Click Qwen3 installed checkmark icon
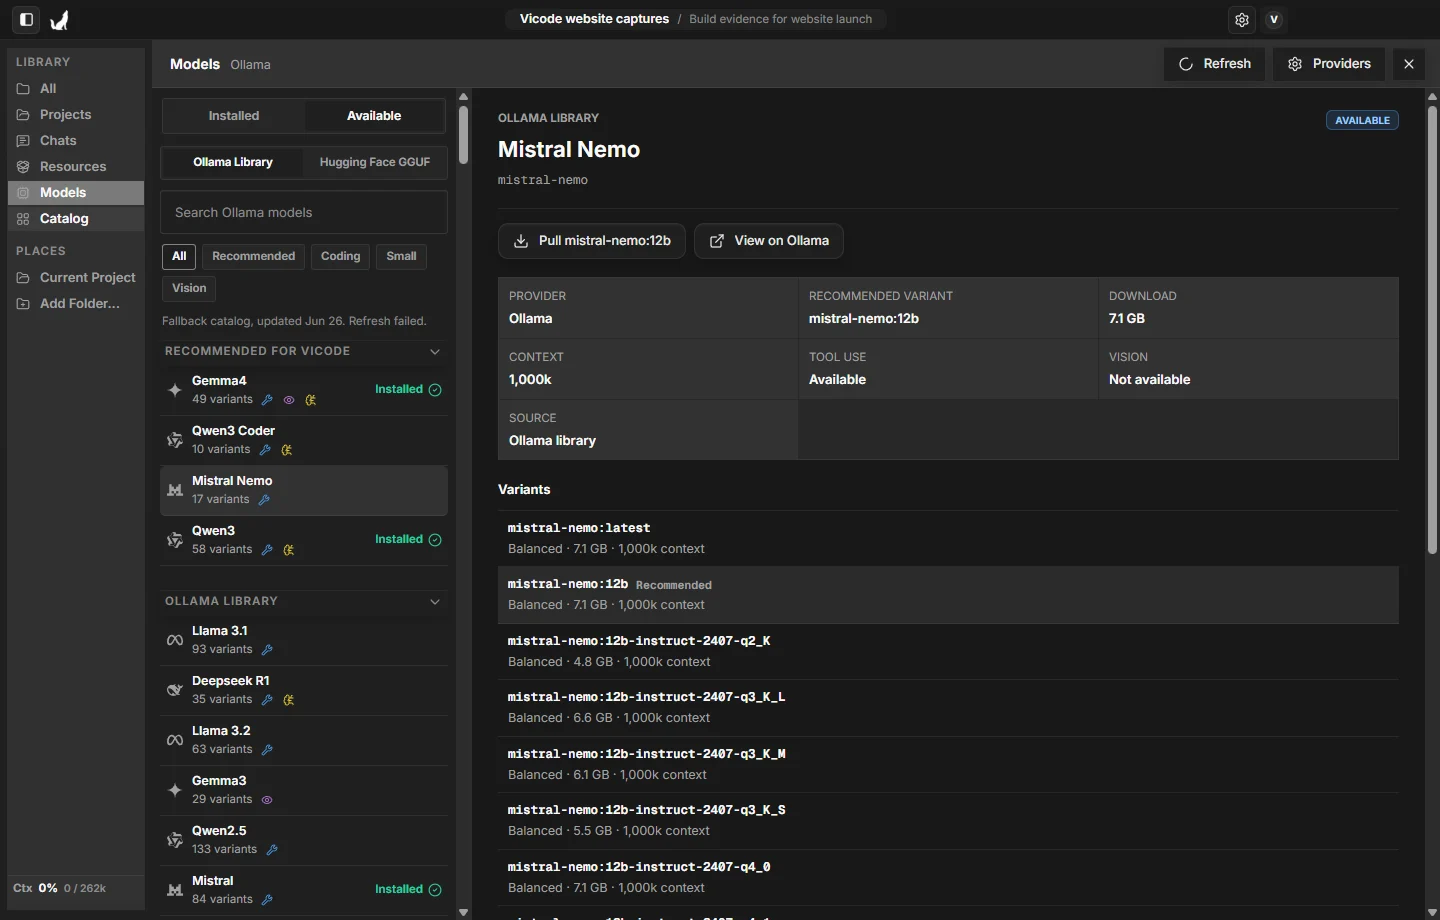1440x920 pixels. 435,540
